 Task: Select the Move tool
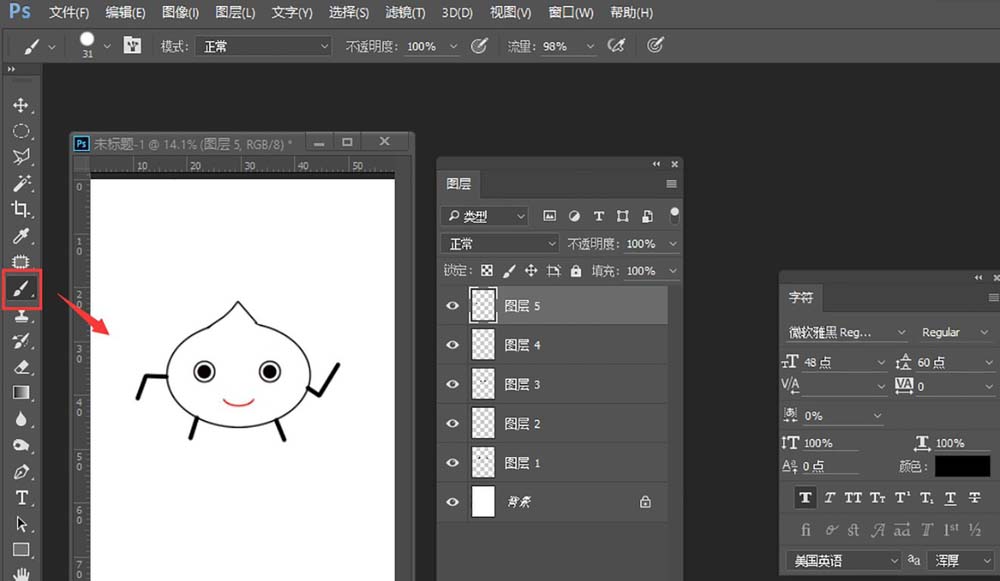coord(21,105)
